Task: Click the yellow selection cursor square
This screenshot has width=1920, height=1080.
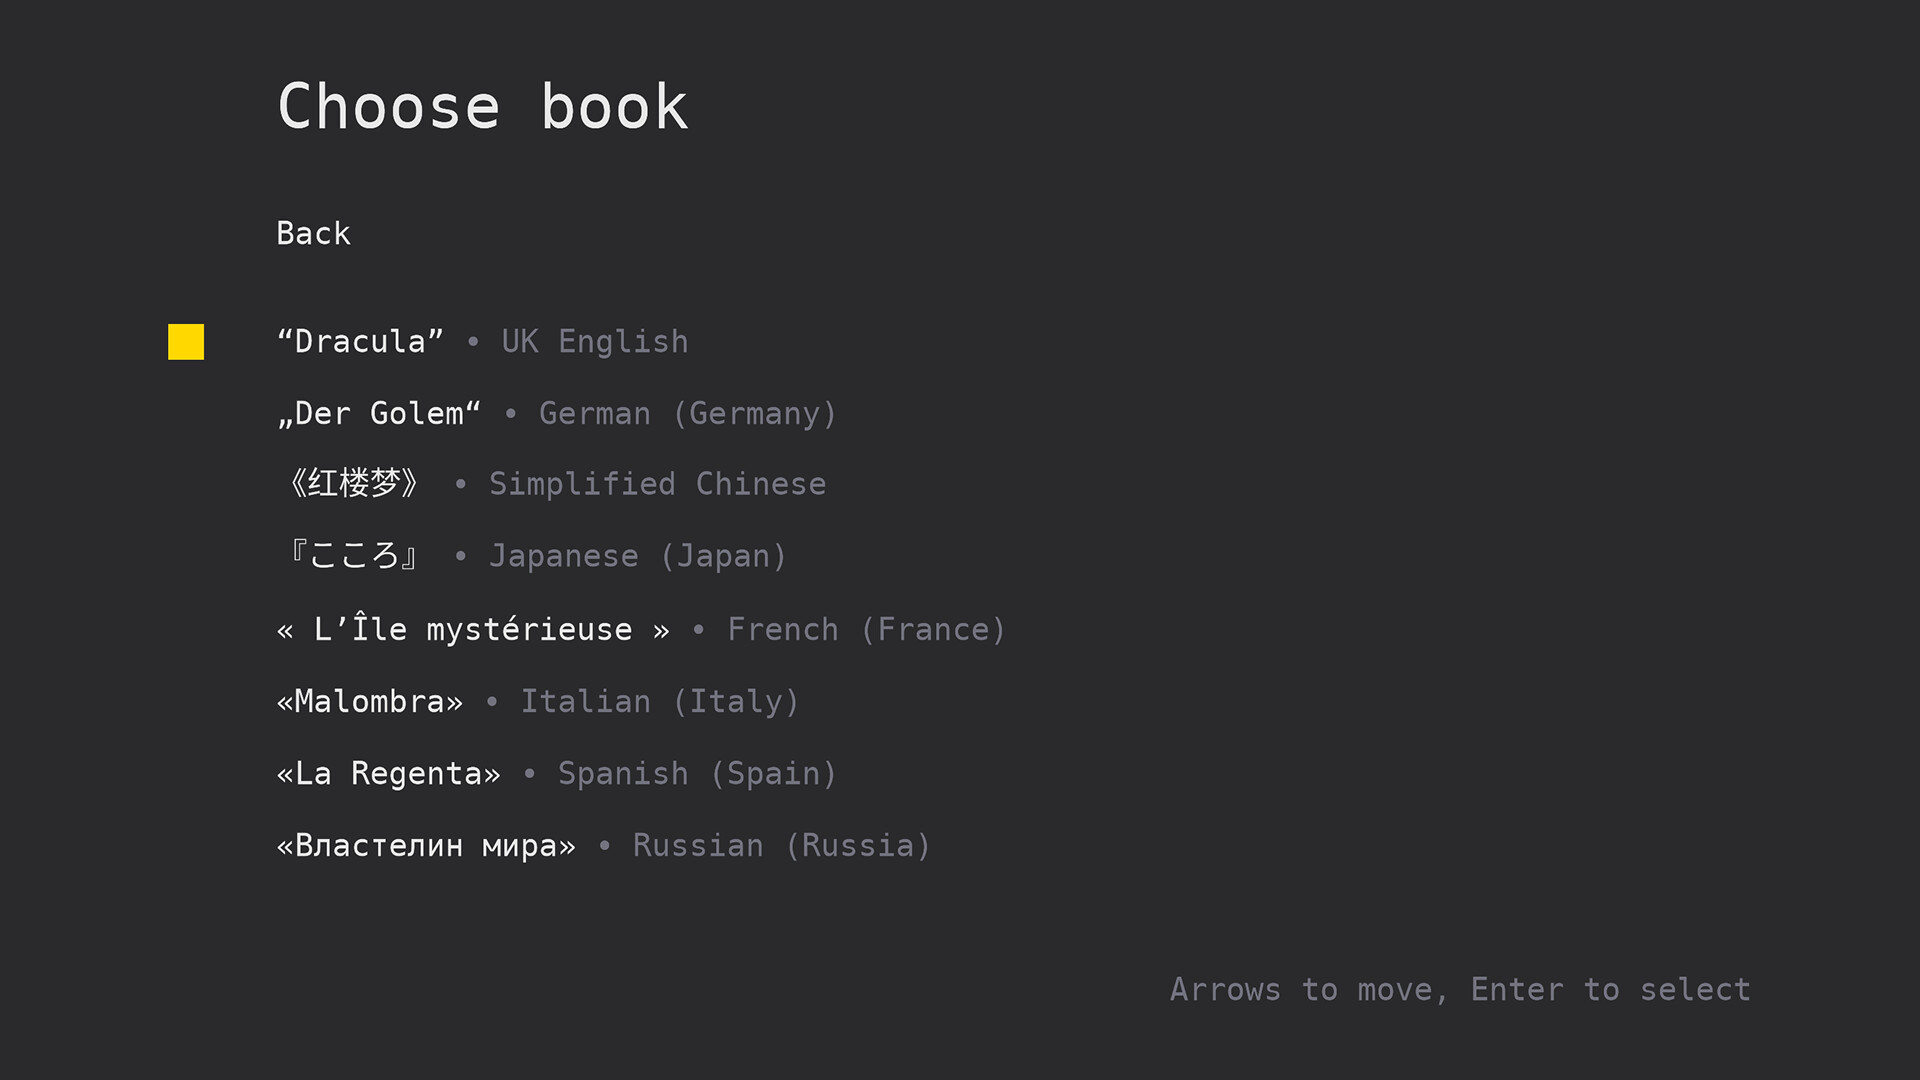Action: (x=186, y=342)
